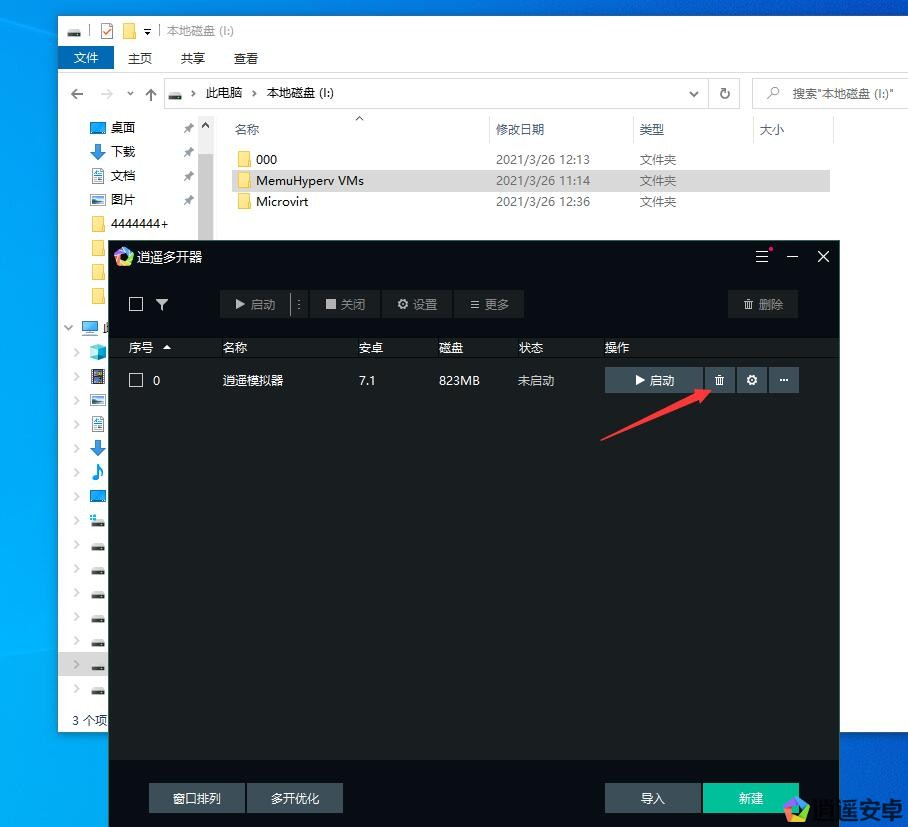Open settings gear for 逍遥模拟器 row
Image resolution: width=908 pixels, height=827 pixels.
point(752,380)
